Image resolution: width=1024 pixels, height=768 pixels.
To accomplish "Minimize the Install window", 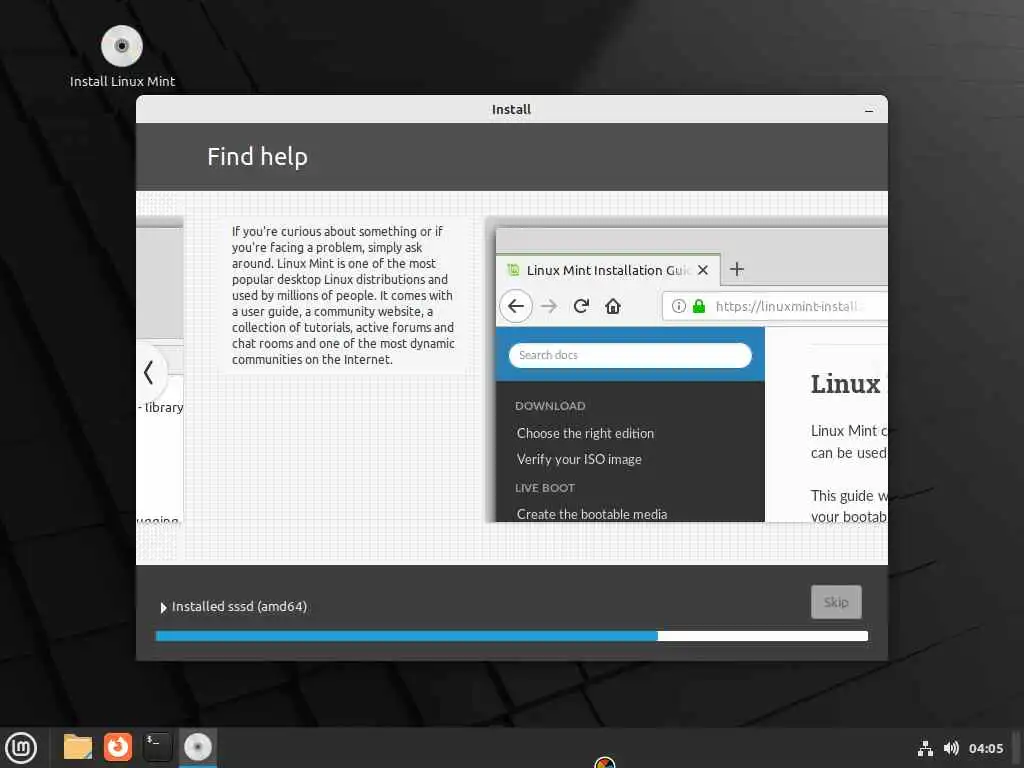I will (869, 110).
